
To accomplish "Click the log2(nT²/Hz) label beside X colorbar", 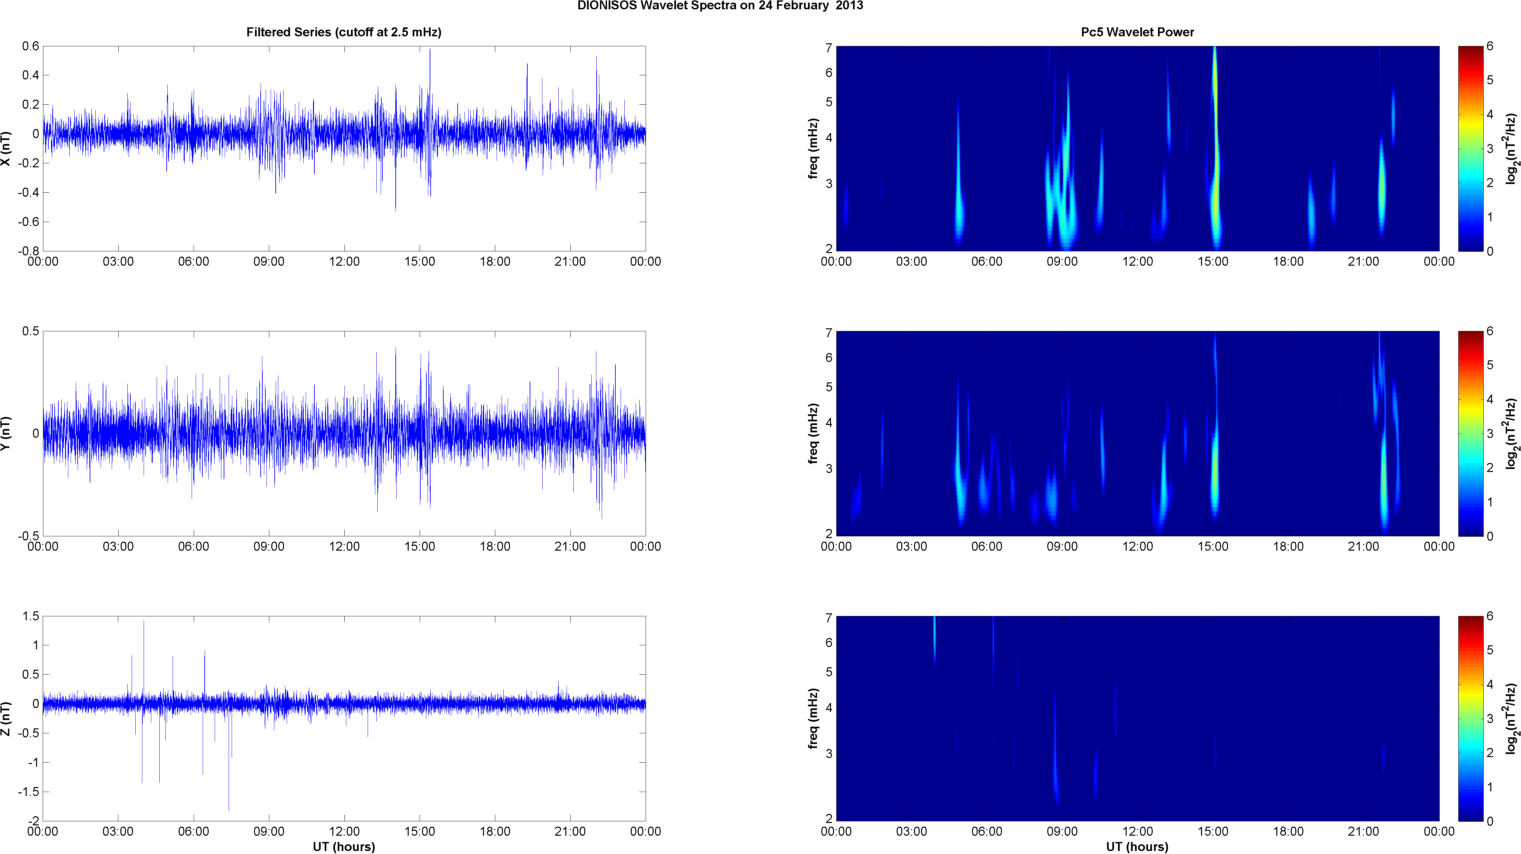I will click(x=1512, y=148).
